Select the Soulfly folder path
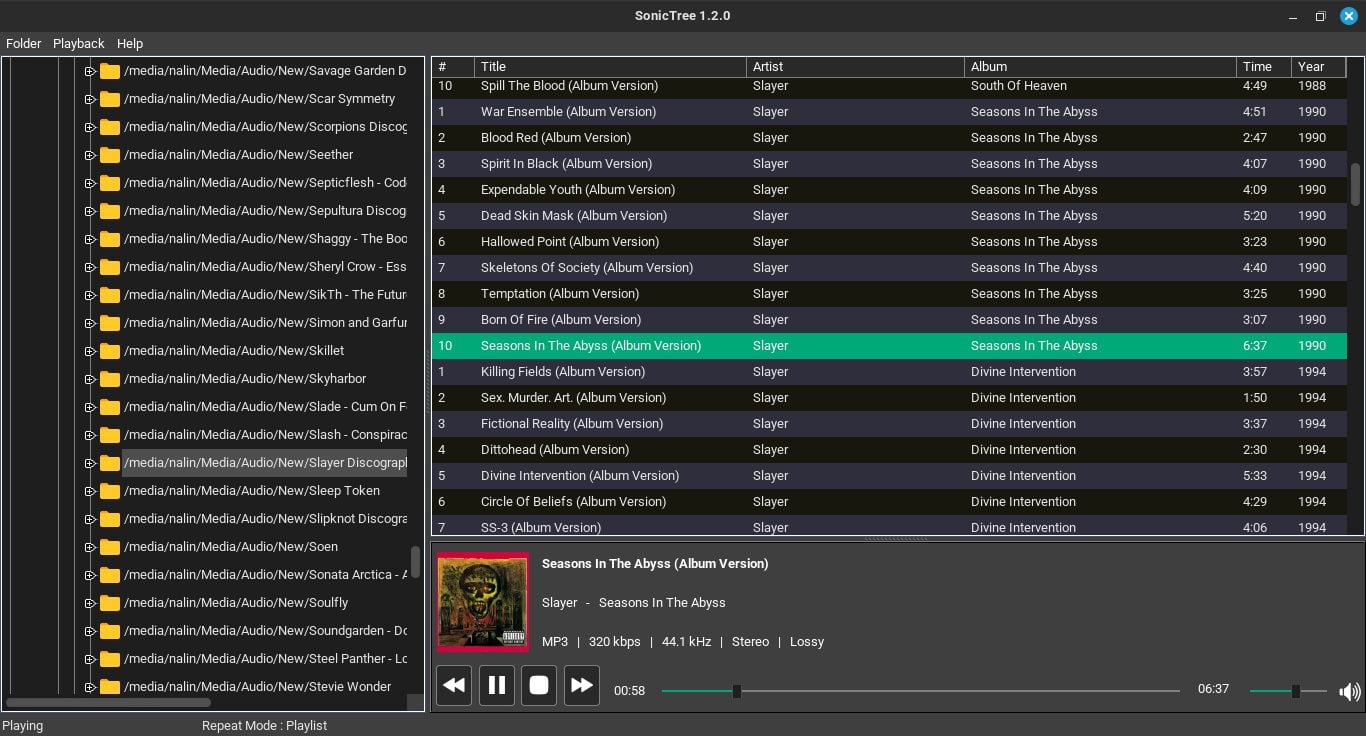The image size is (1366, 736). click(236, 603)
